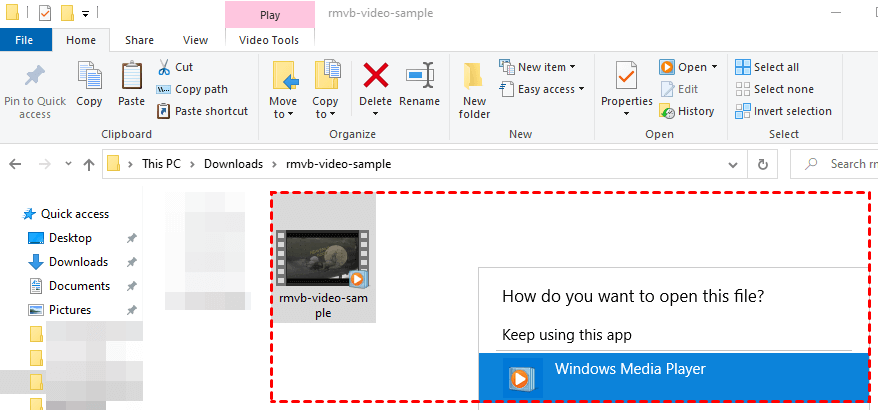Click the Rename button
This screenshot has width=878, height=410.
tap(419, 84)
